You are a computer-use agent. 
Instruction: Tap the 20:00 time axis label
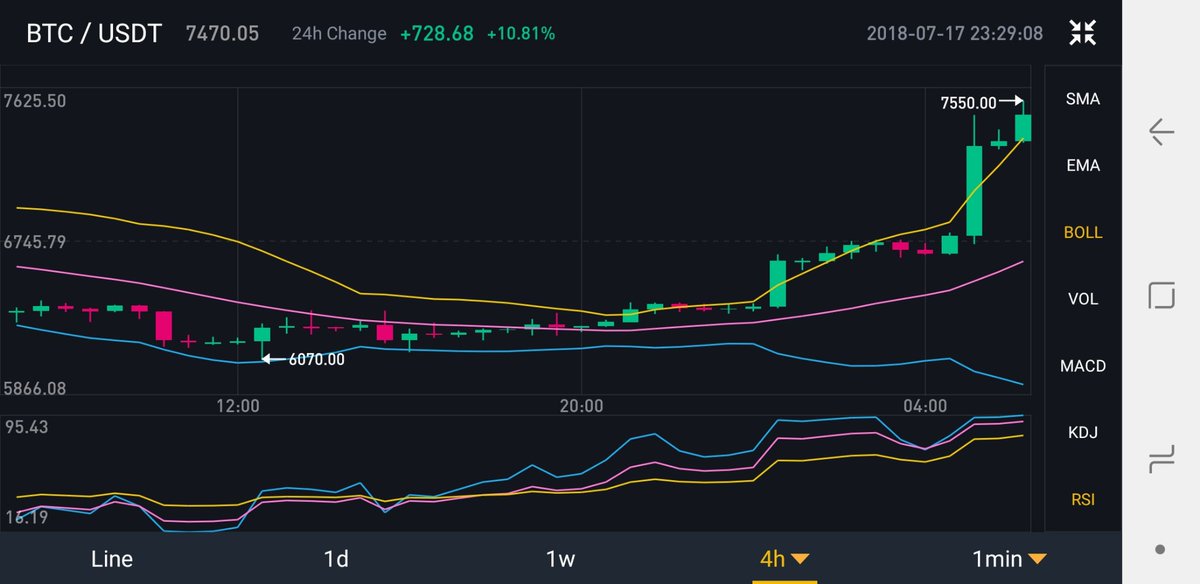[x=581, y=406]
